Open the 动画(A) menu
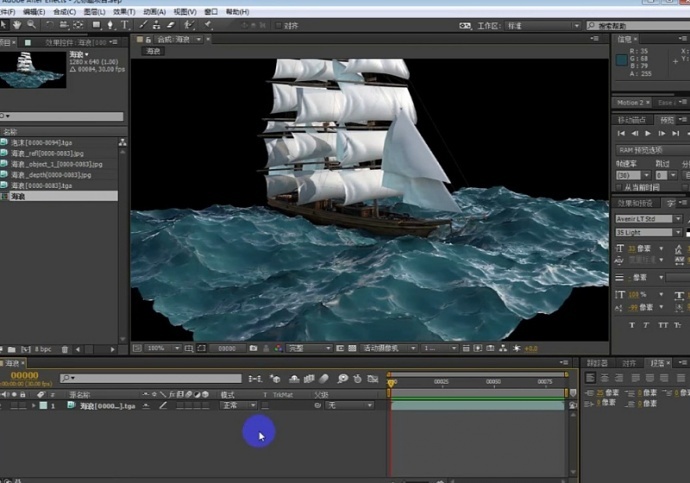 point(153,11)
